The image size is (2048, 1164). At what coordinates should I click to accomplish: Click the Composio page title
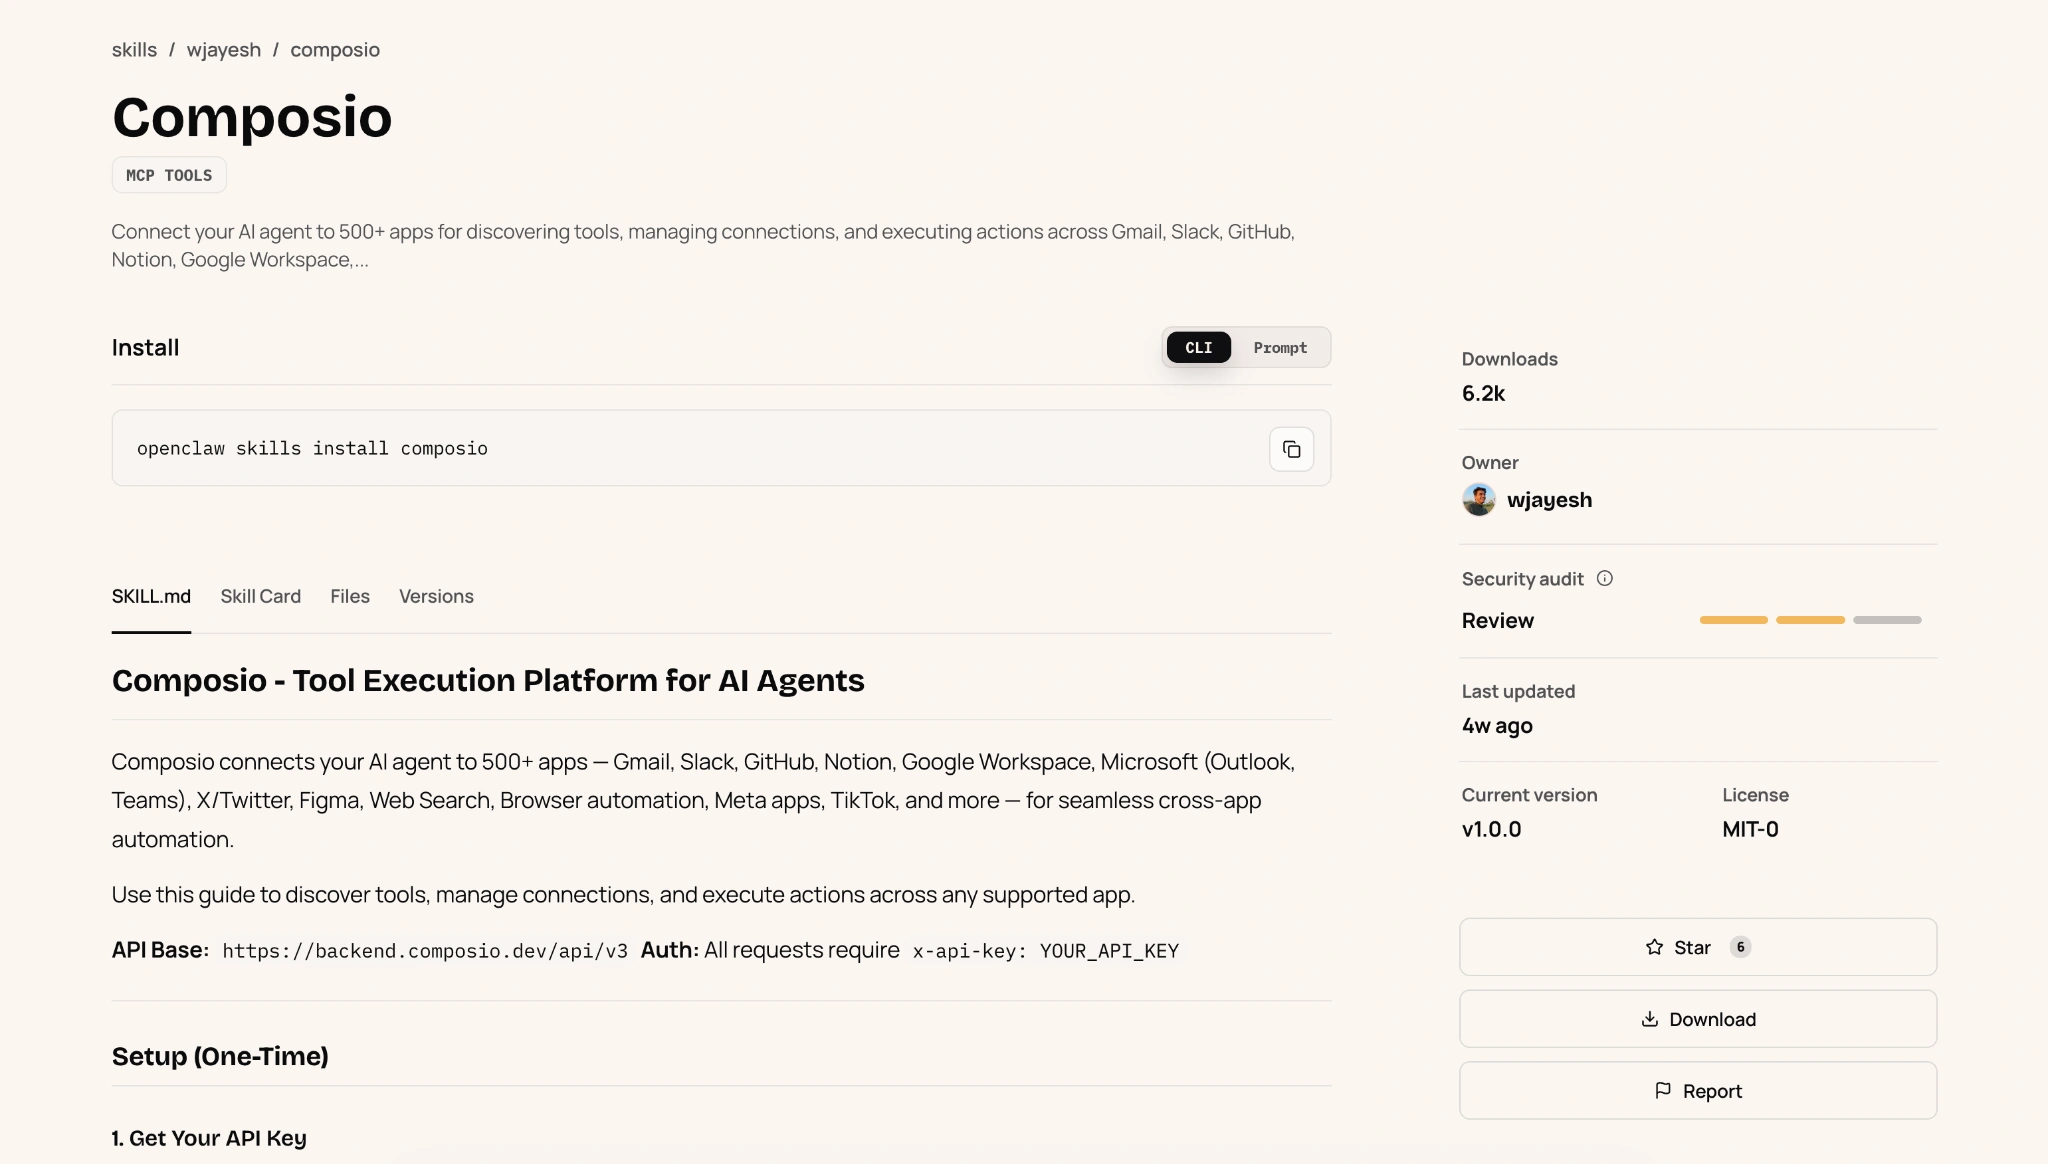click(x=252, y=117)
